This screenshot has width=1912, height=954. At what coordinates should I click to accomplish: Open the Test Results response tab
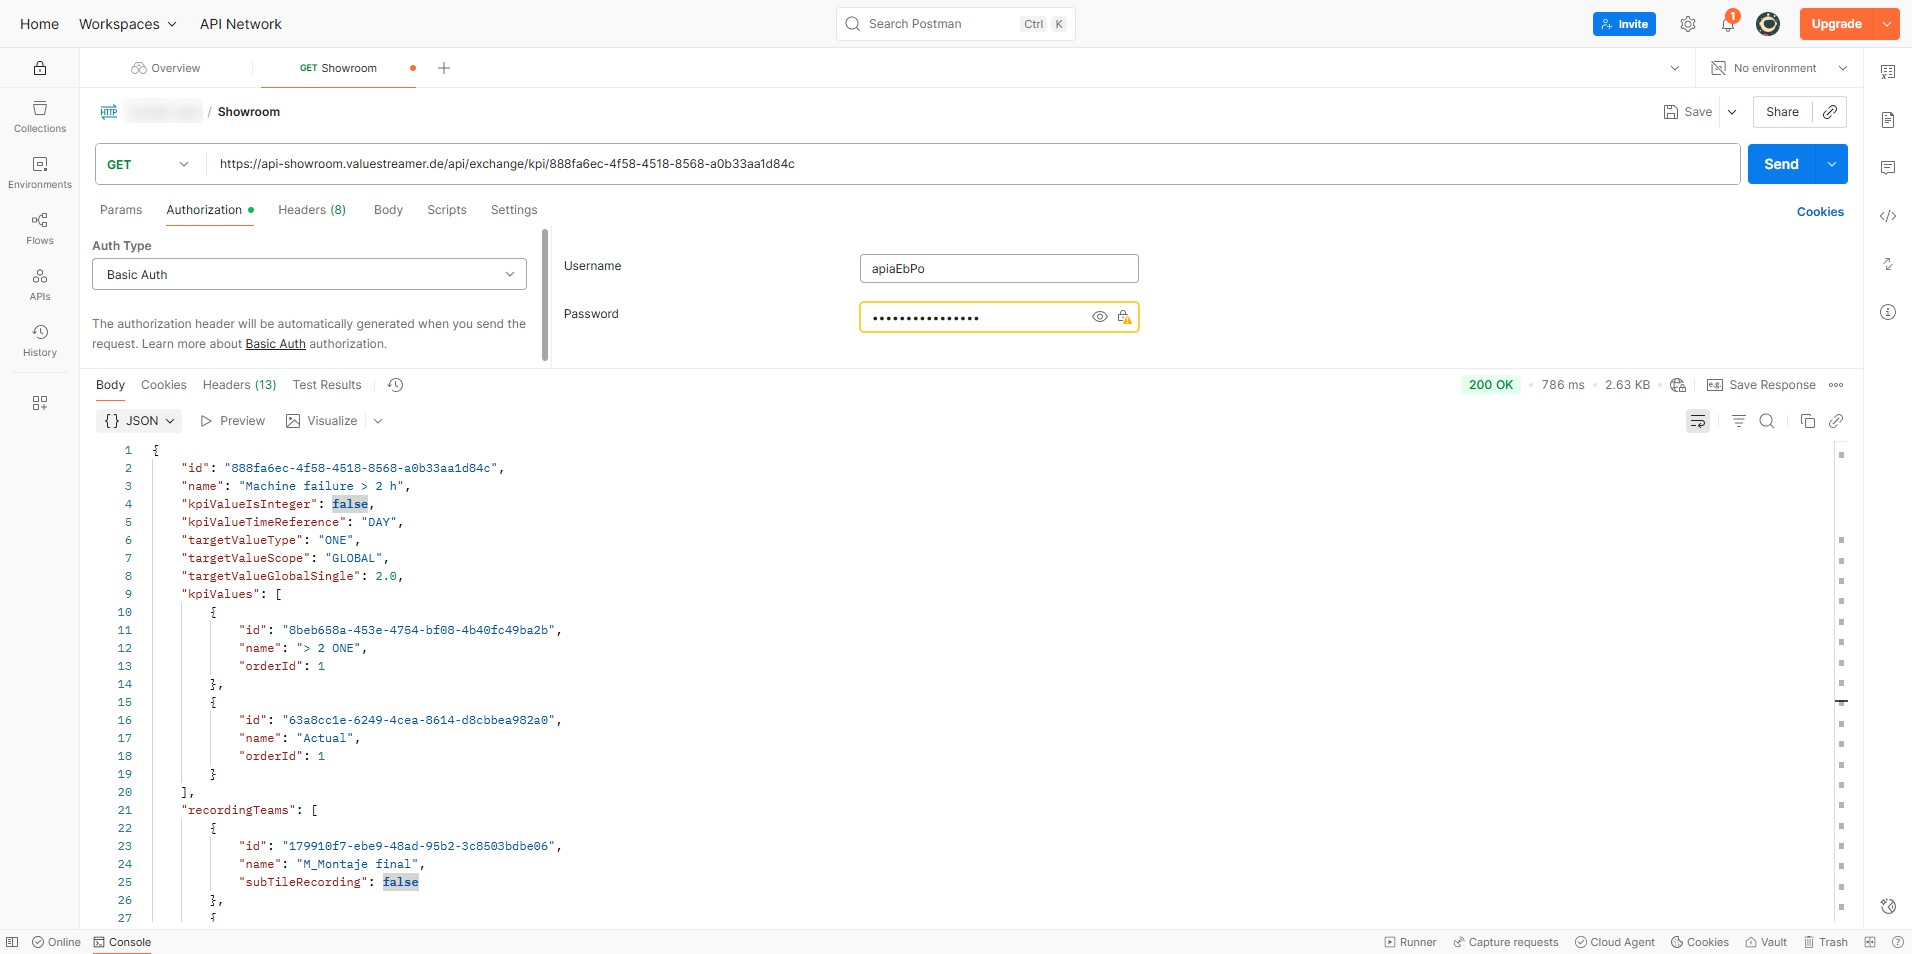[x=327, y=385]
